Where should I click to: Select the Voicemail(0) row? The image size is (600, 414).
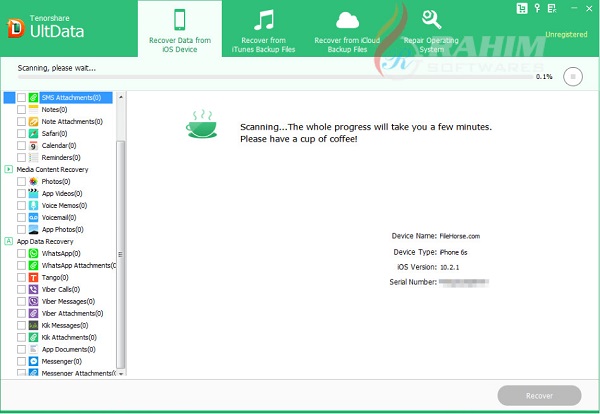59,217
